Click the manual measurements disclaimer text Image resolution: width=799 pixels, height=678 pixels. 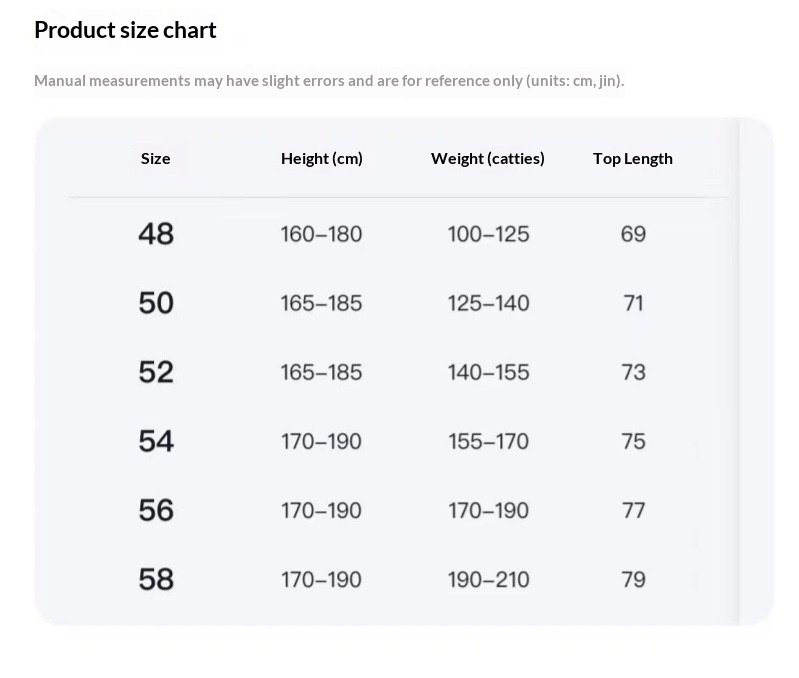click(x=329, y=81)
